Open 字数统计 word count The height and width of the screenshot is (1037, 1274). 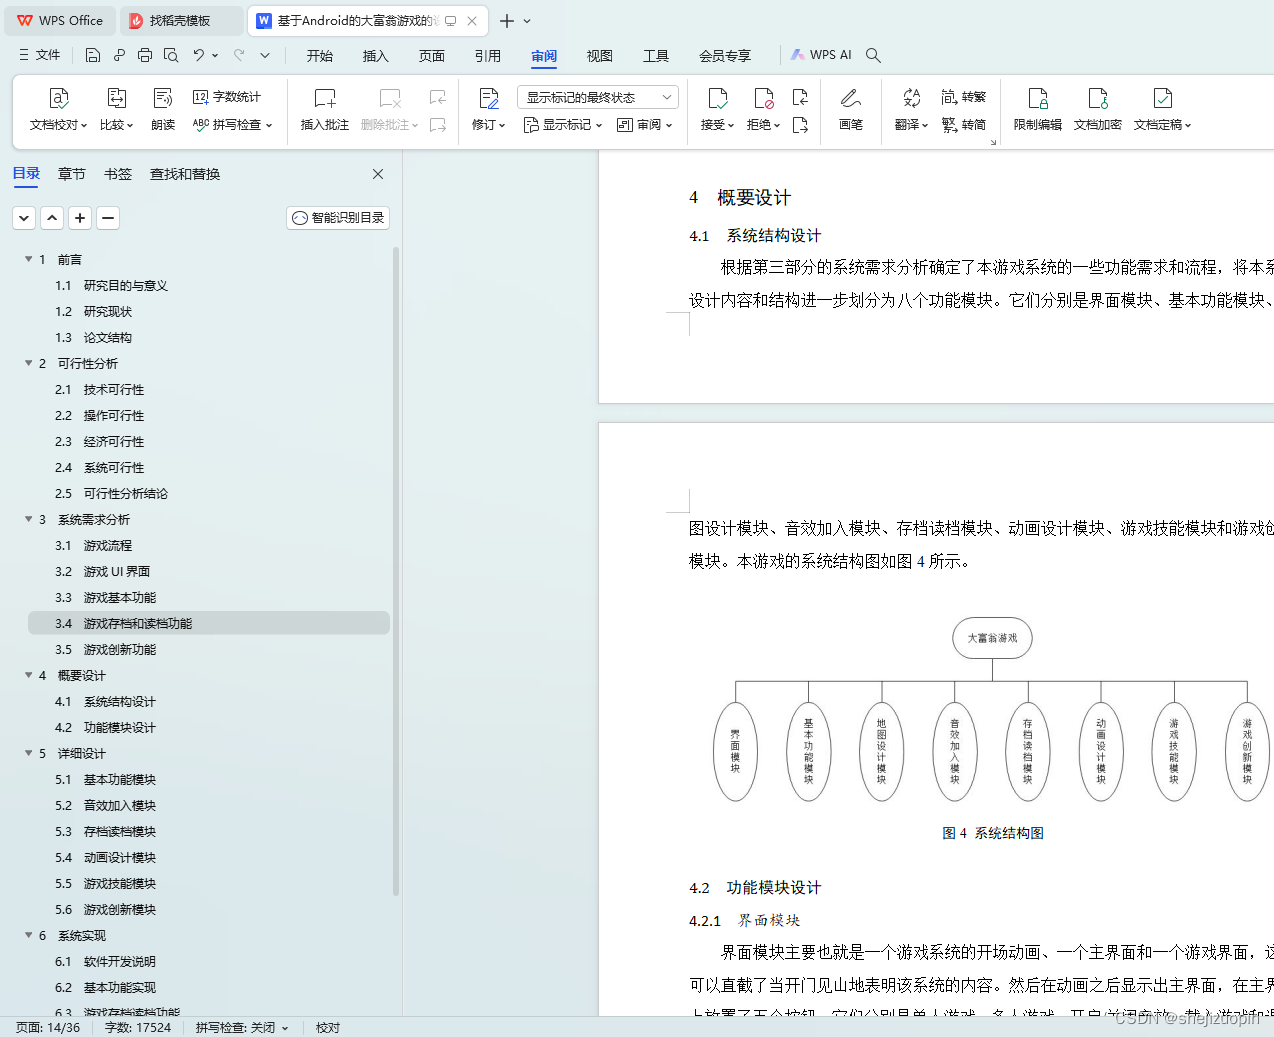click(227, 97)
